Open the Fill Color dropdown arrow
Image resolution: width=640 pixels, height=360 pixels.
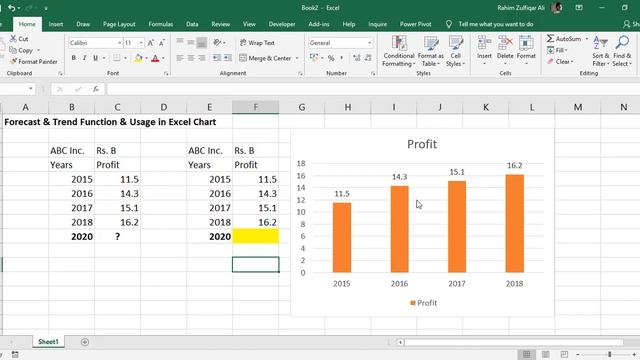146,58
